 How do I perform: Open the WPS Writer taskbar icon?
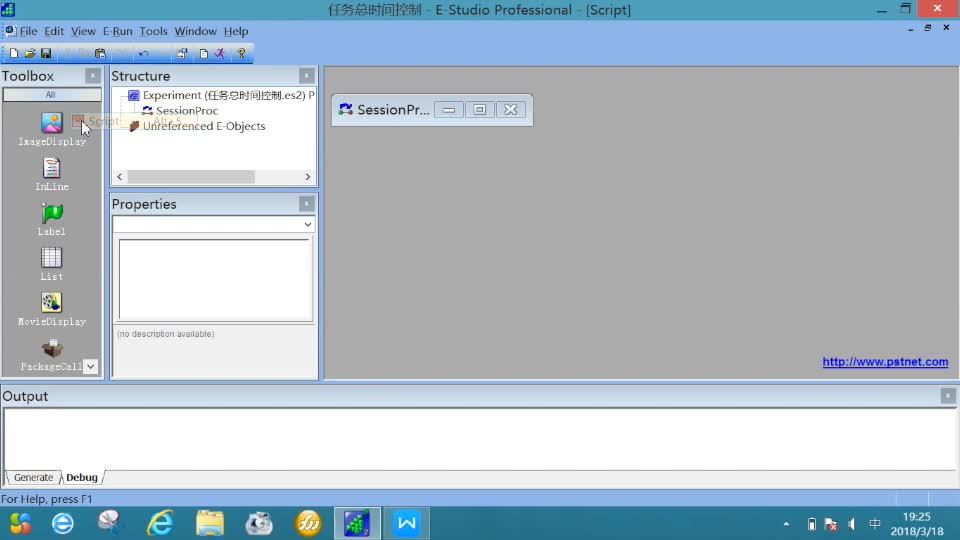[407, 523]
